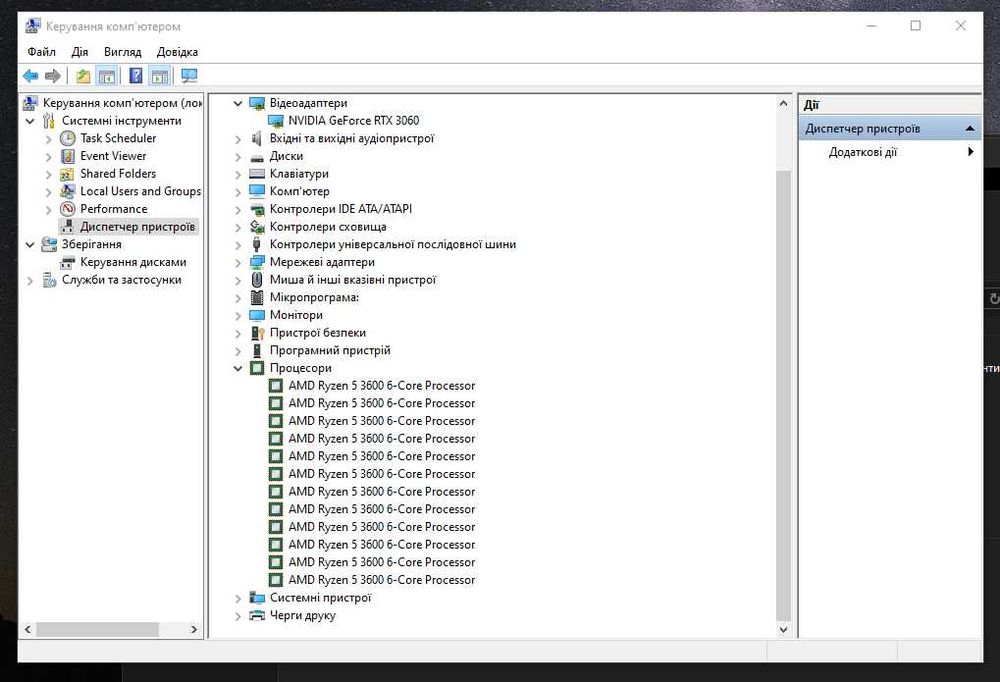Open the Дія menu
The height and width of the screenshot is (682, 1000).
click(x=80, y=52)
